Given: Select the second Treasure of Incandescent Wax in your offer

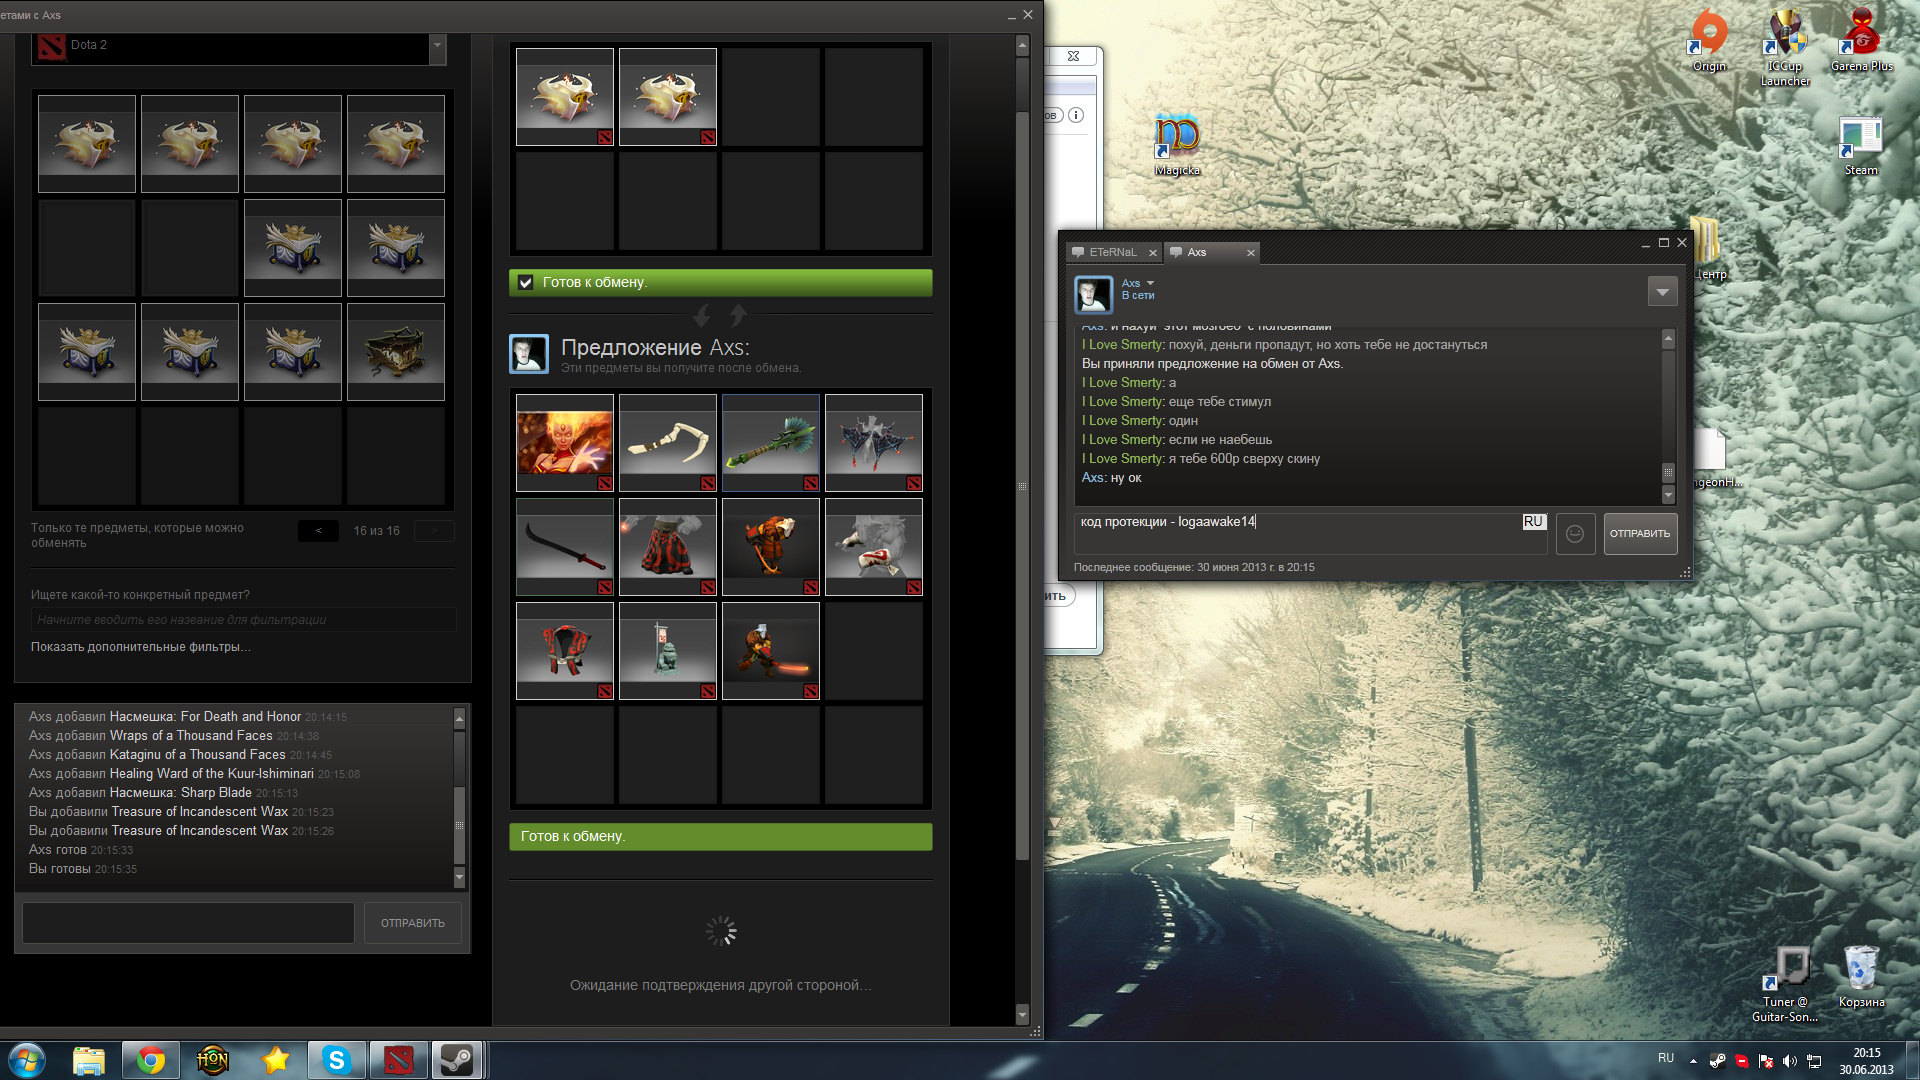Looking at the screenshot, I should tap(668, 97).
